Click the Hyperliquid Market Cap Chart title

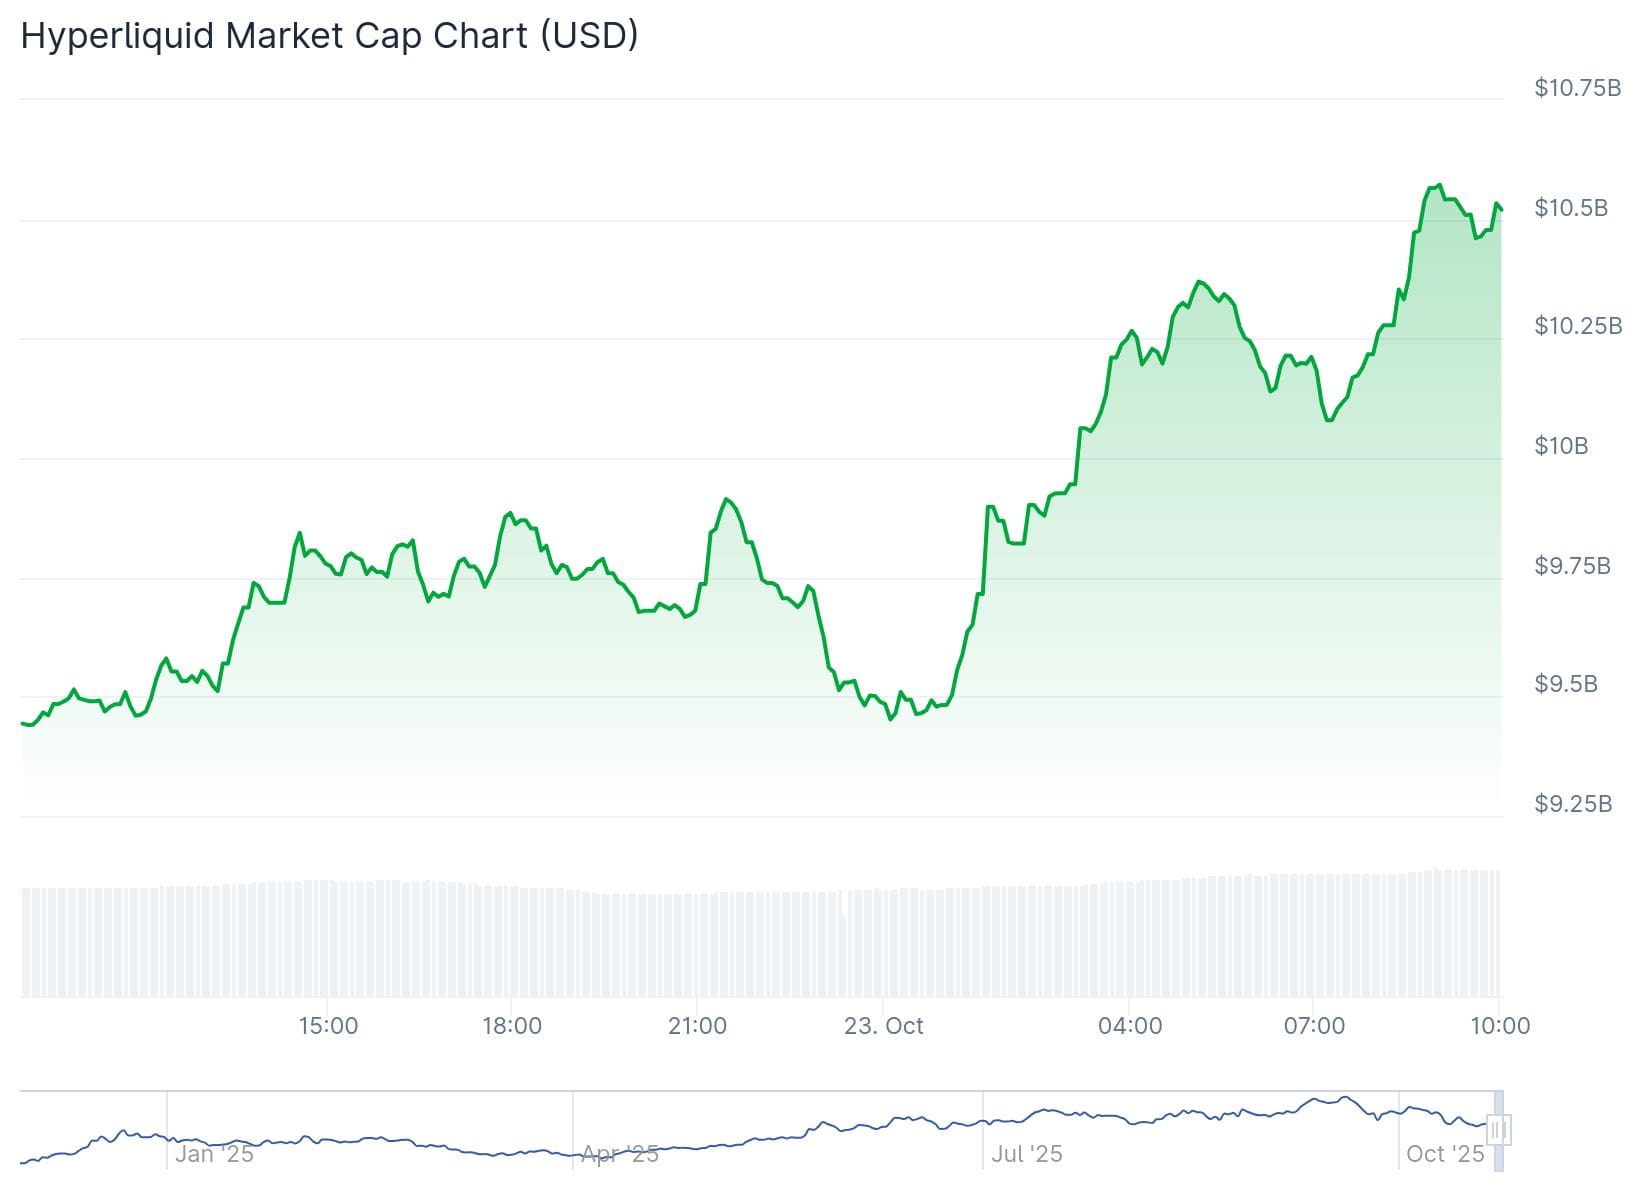[329, 36]
